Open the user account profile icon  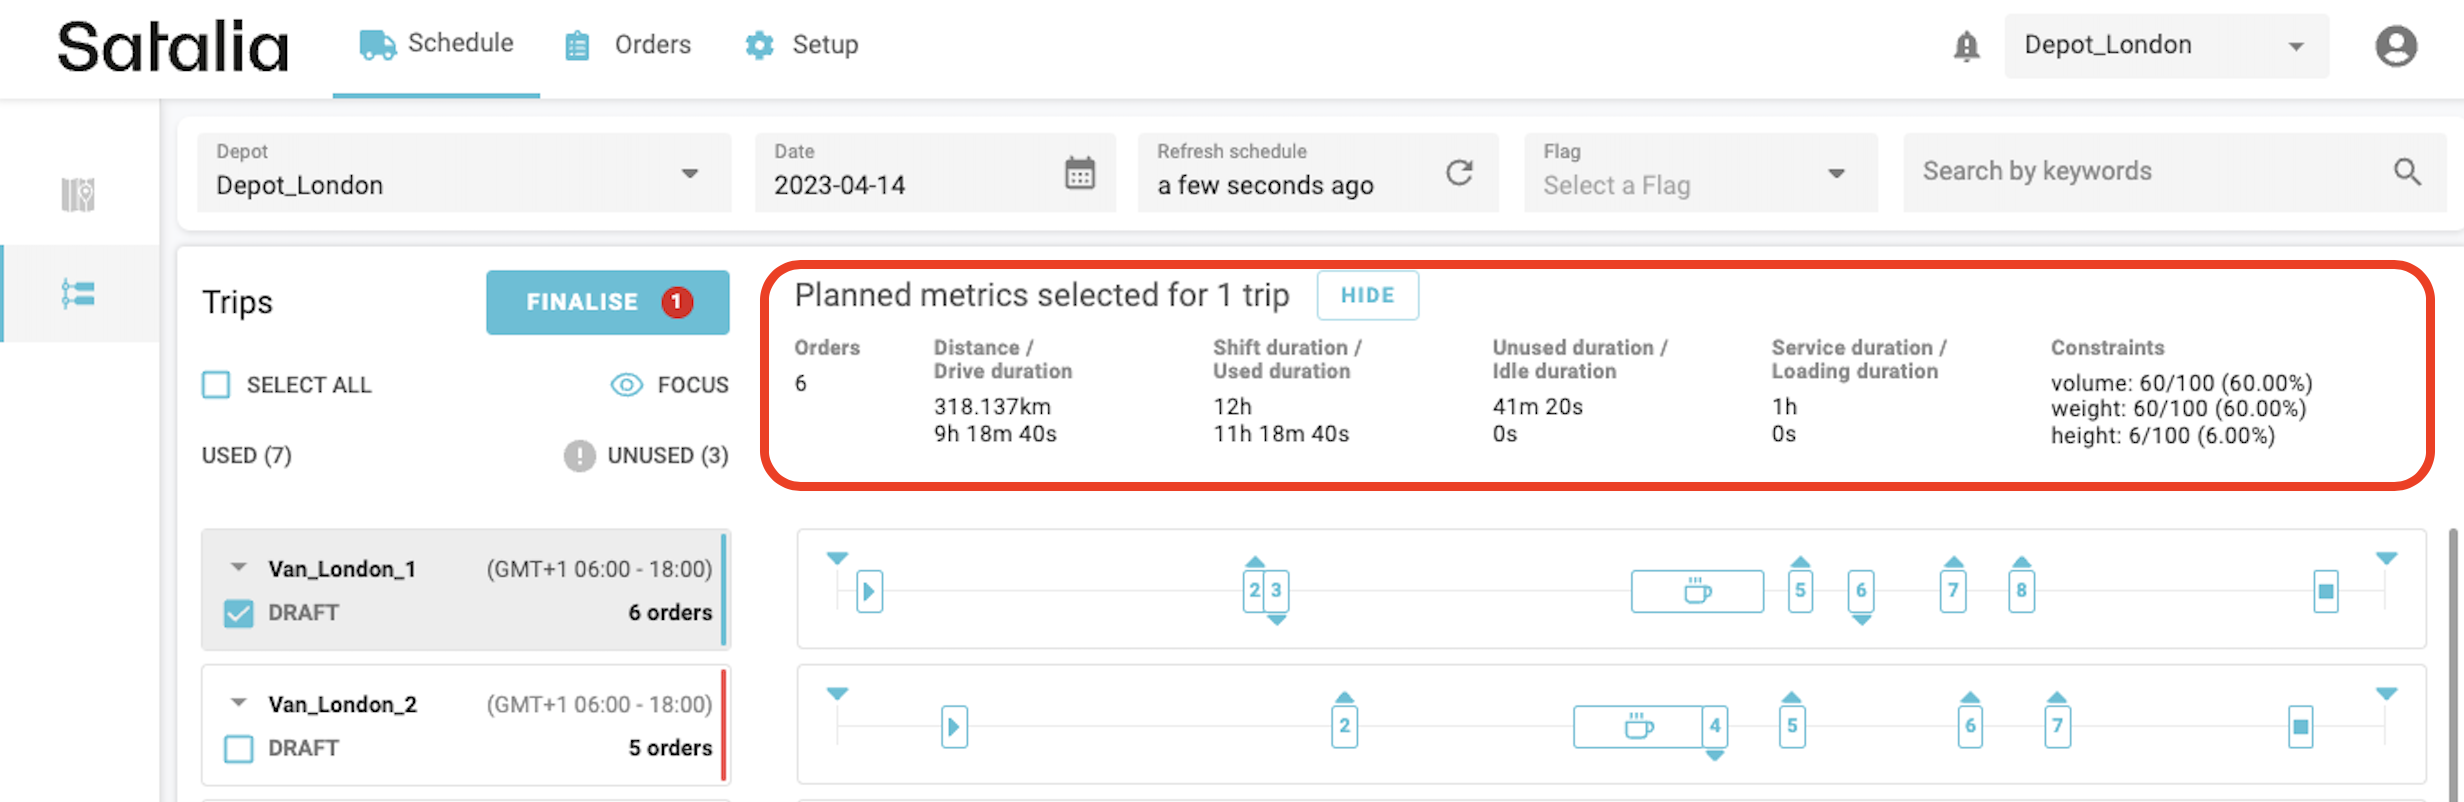(2396, 46)
